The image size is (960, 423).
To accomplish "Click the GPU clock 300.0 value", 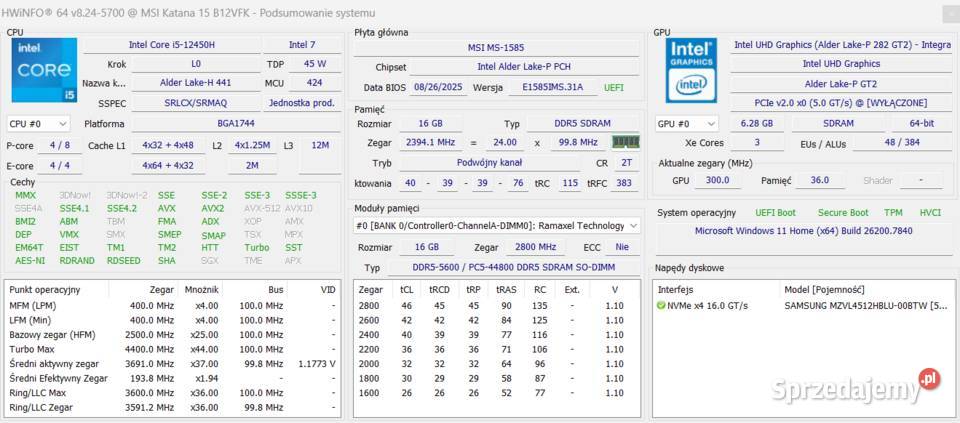I will (718, 181).
